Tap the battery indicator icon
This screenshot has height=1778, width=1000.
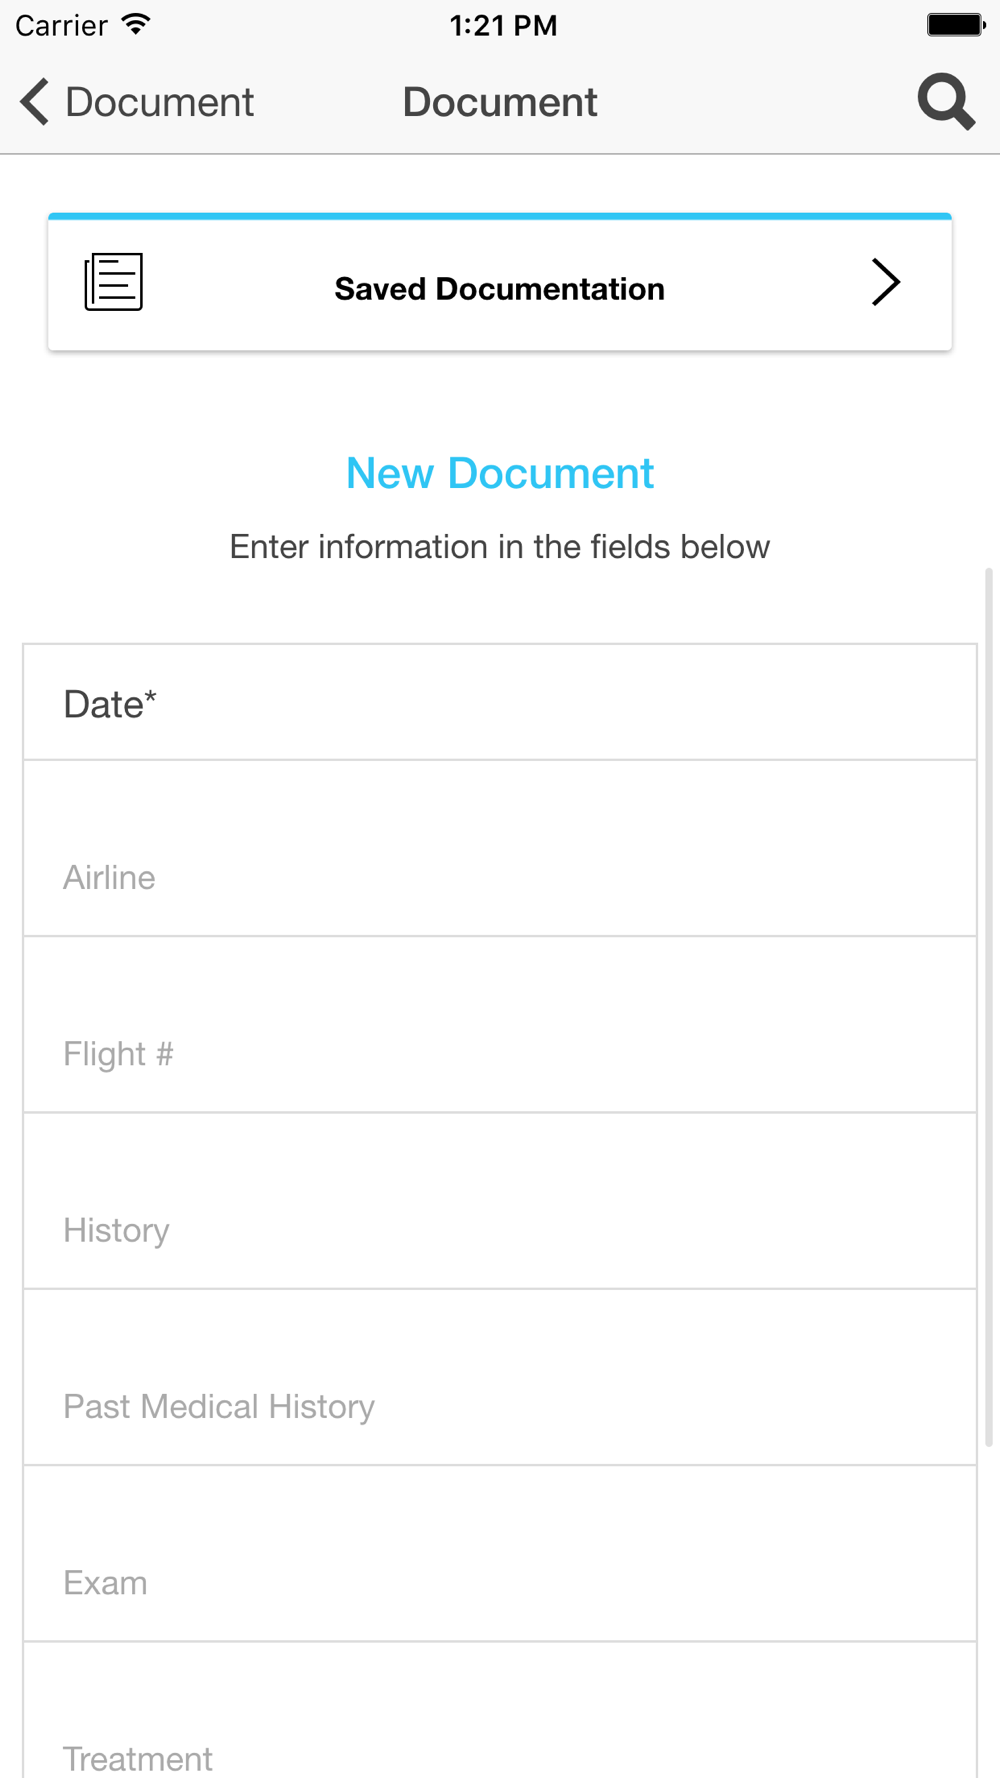tap(955, 24)
